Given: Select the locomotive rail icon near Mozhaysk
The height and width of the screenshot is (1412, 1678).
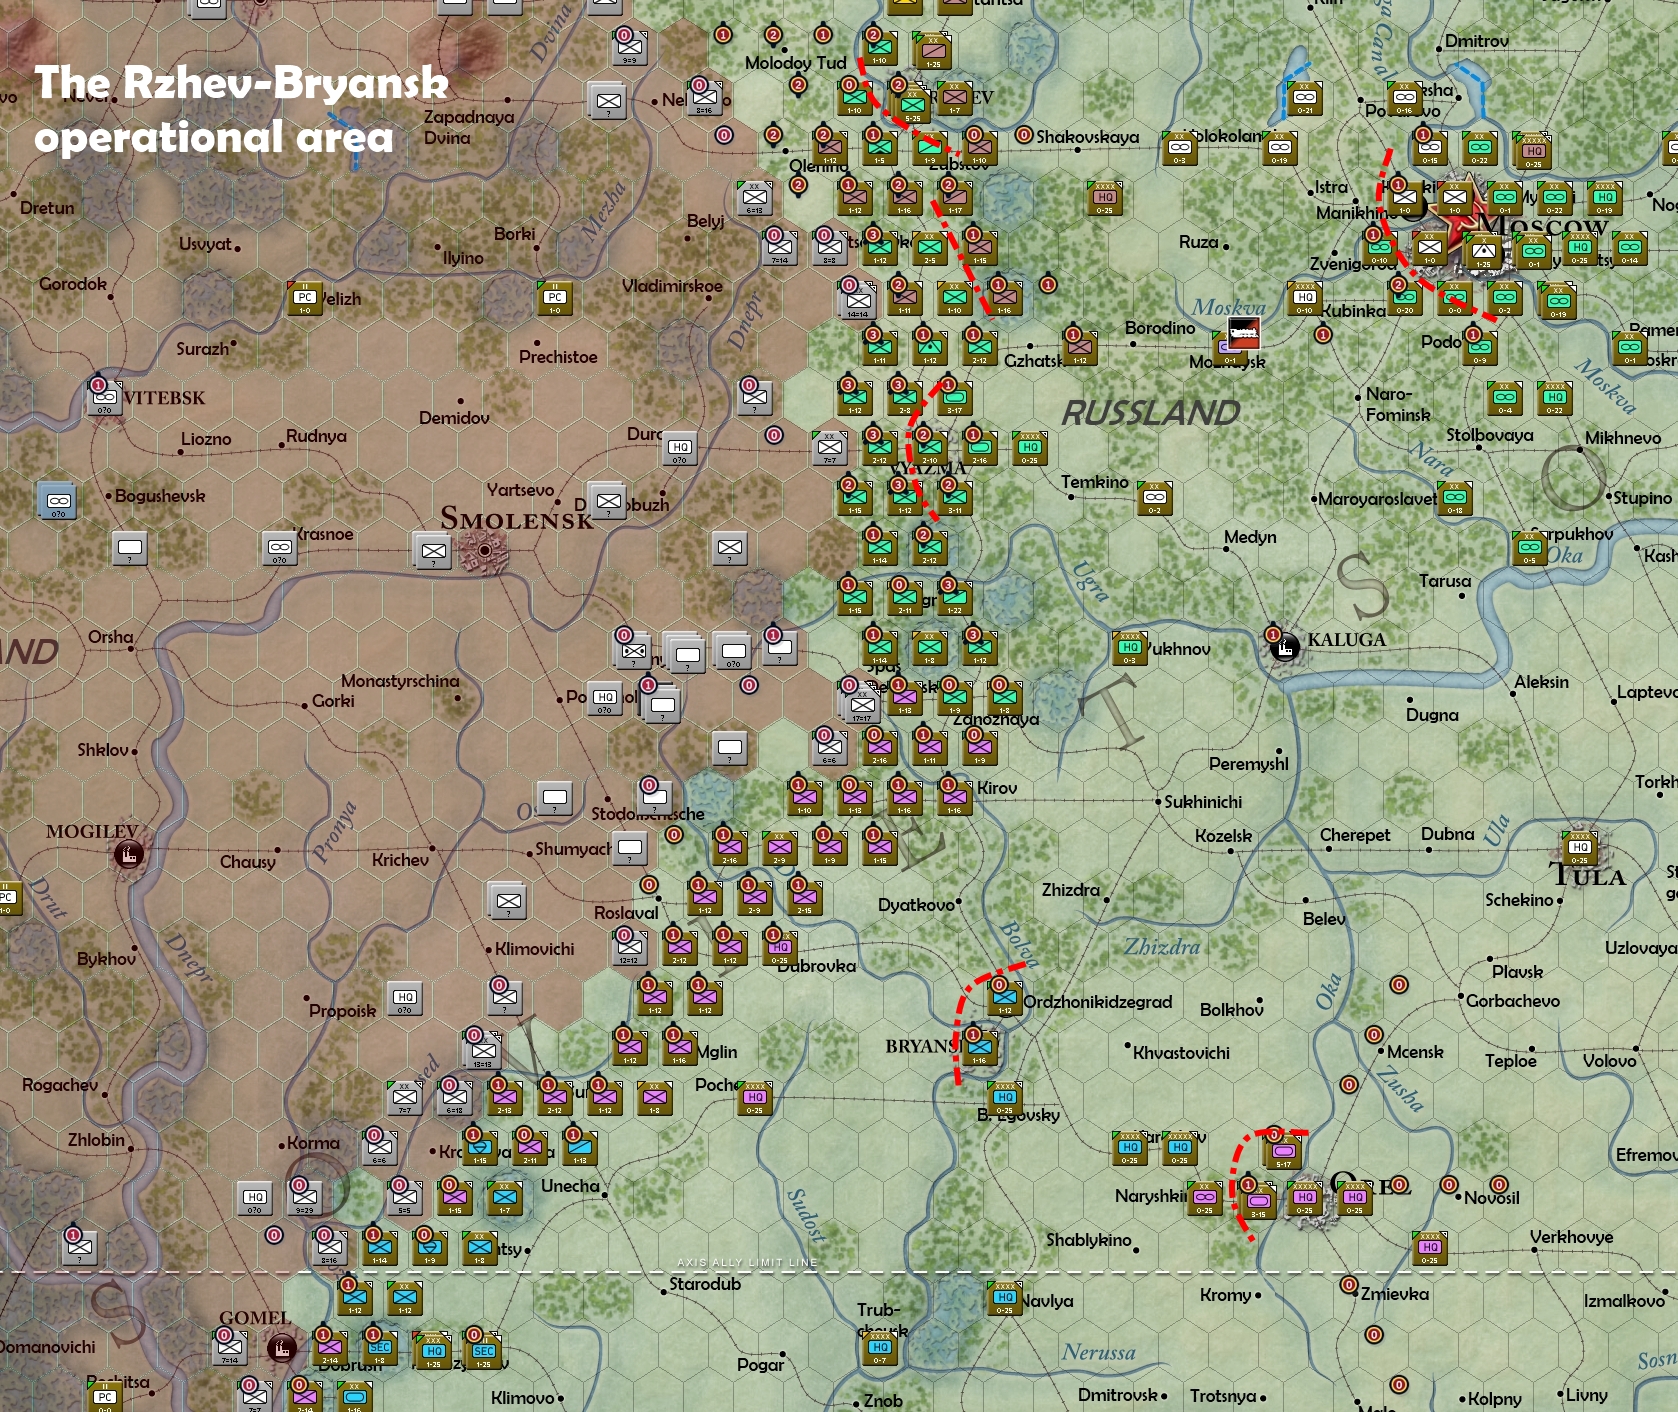Looking at the screenshot, I should point(1243,333).
